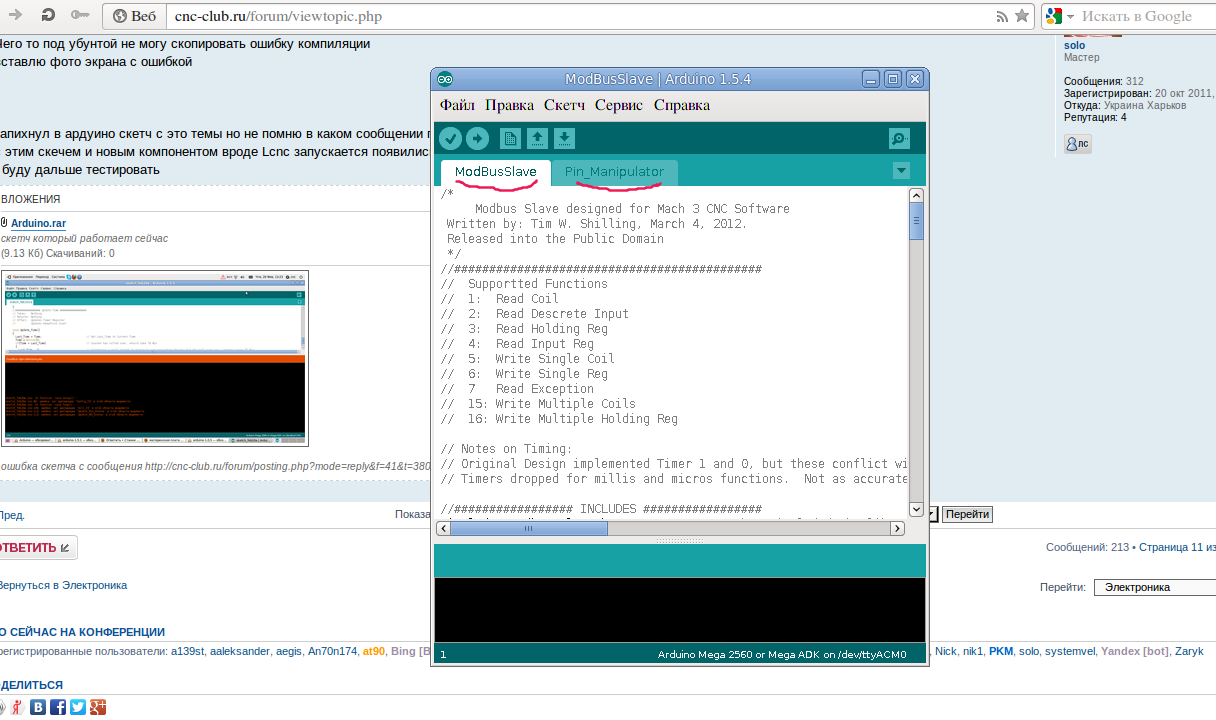Click the horizontal scrollbar left arrow

[x=444, y=528]
